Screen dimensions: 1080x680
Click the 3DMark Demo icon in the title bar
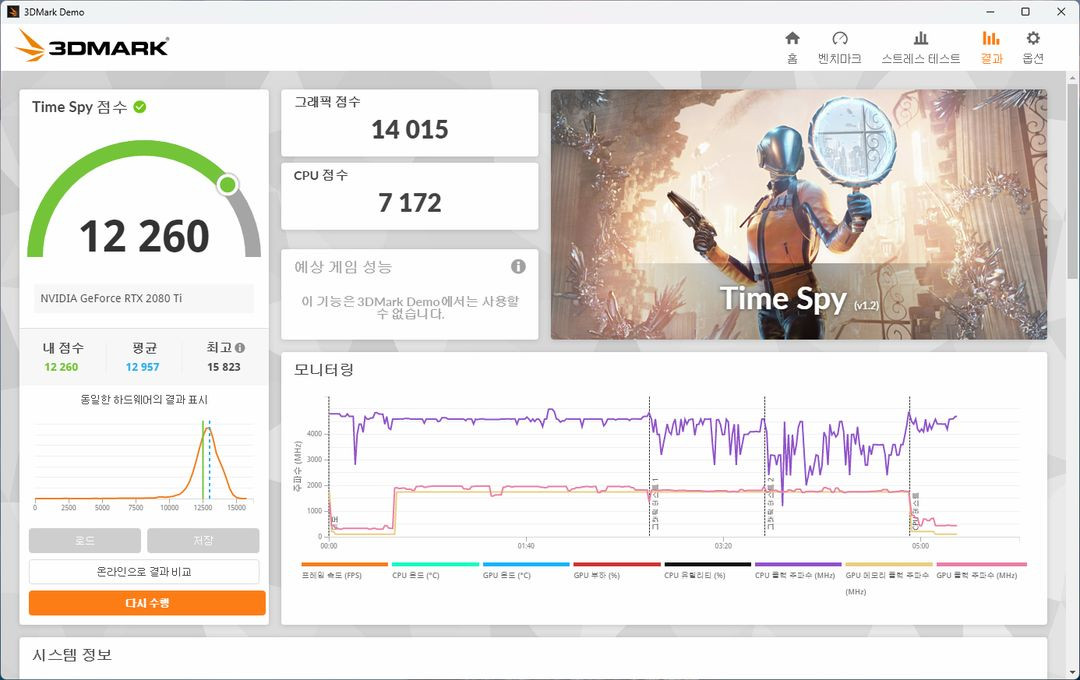13,11
